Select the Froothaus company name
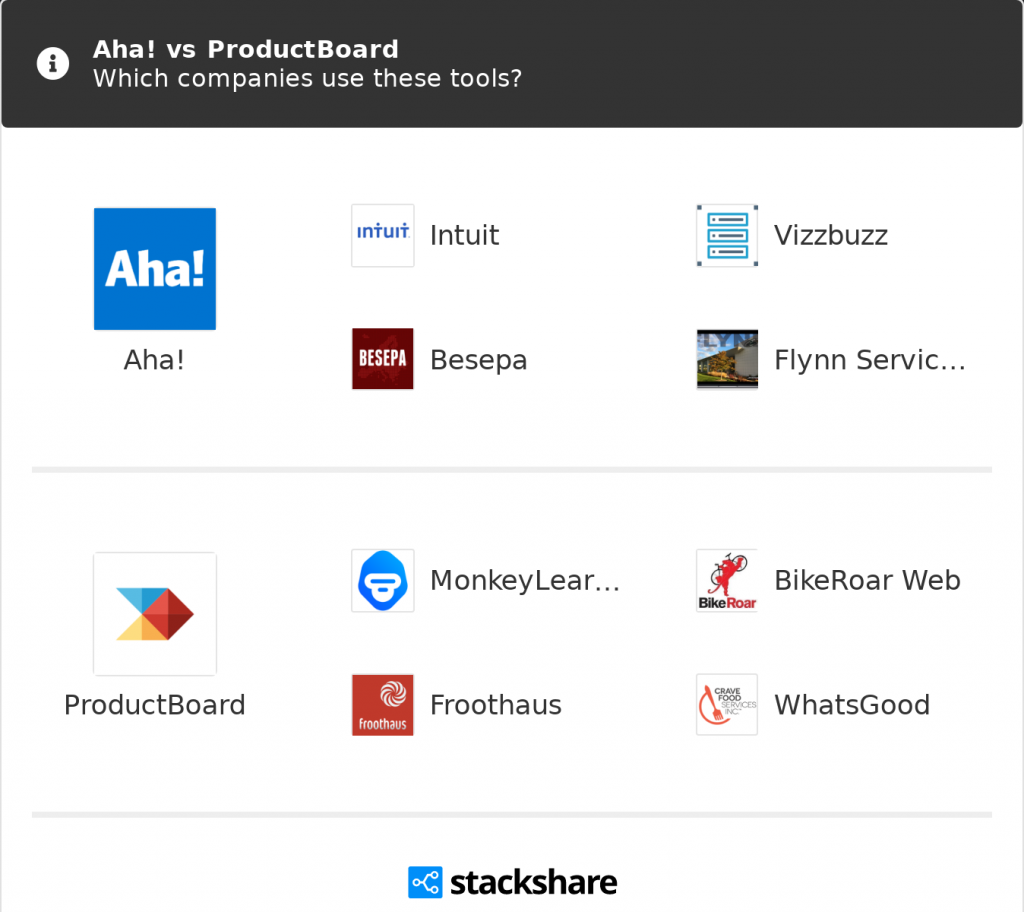 [x=495, y=705]
